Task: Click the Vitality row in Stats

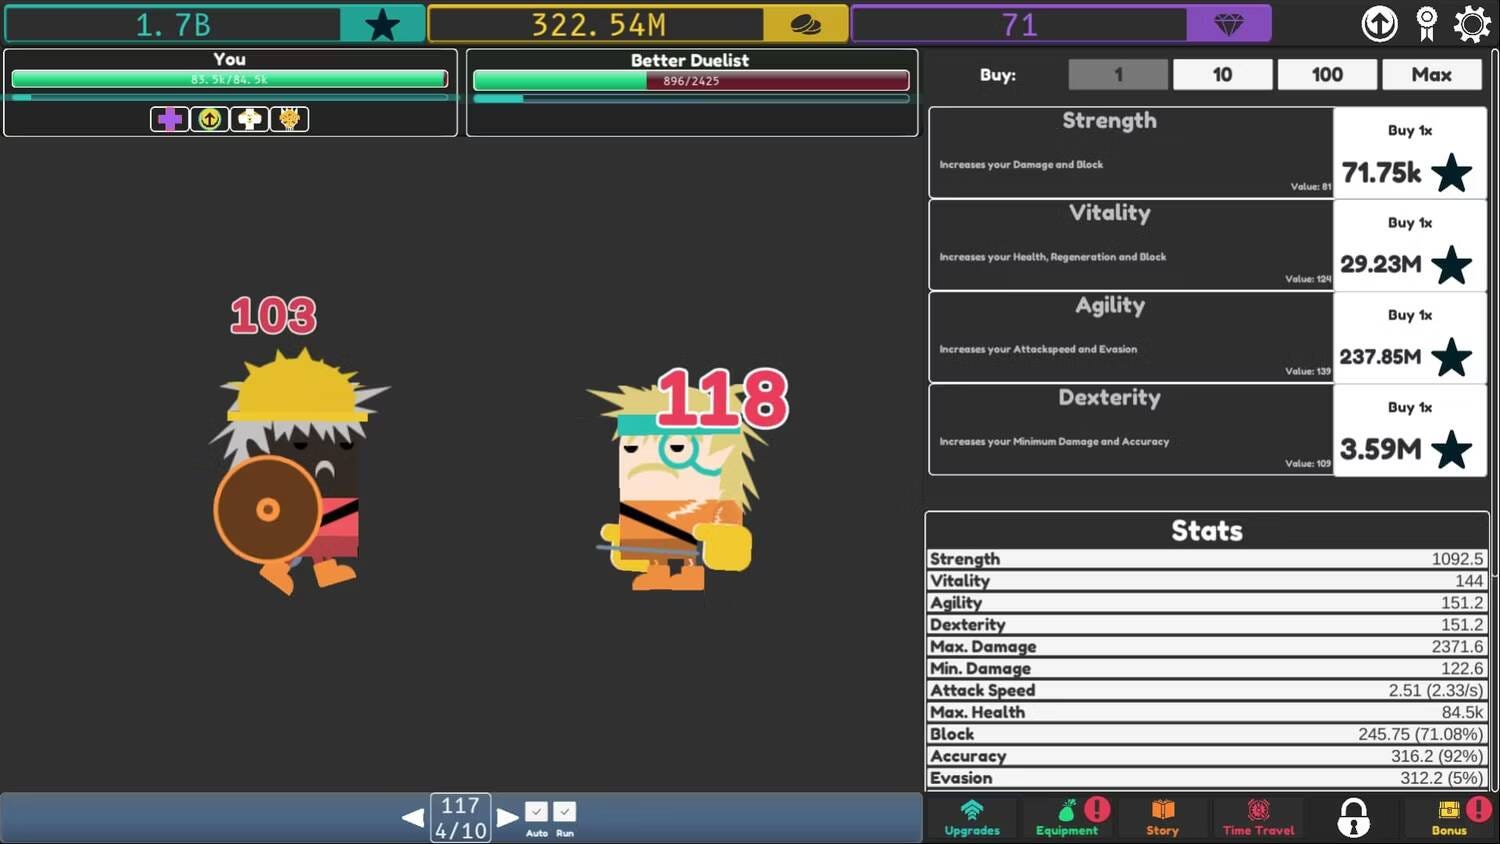Action: [1207, 581]
